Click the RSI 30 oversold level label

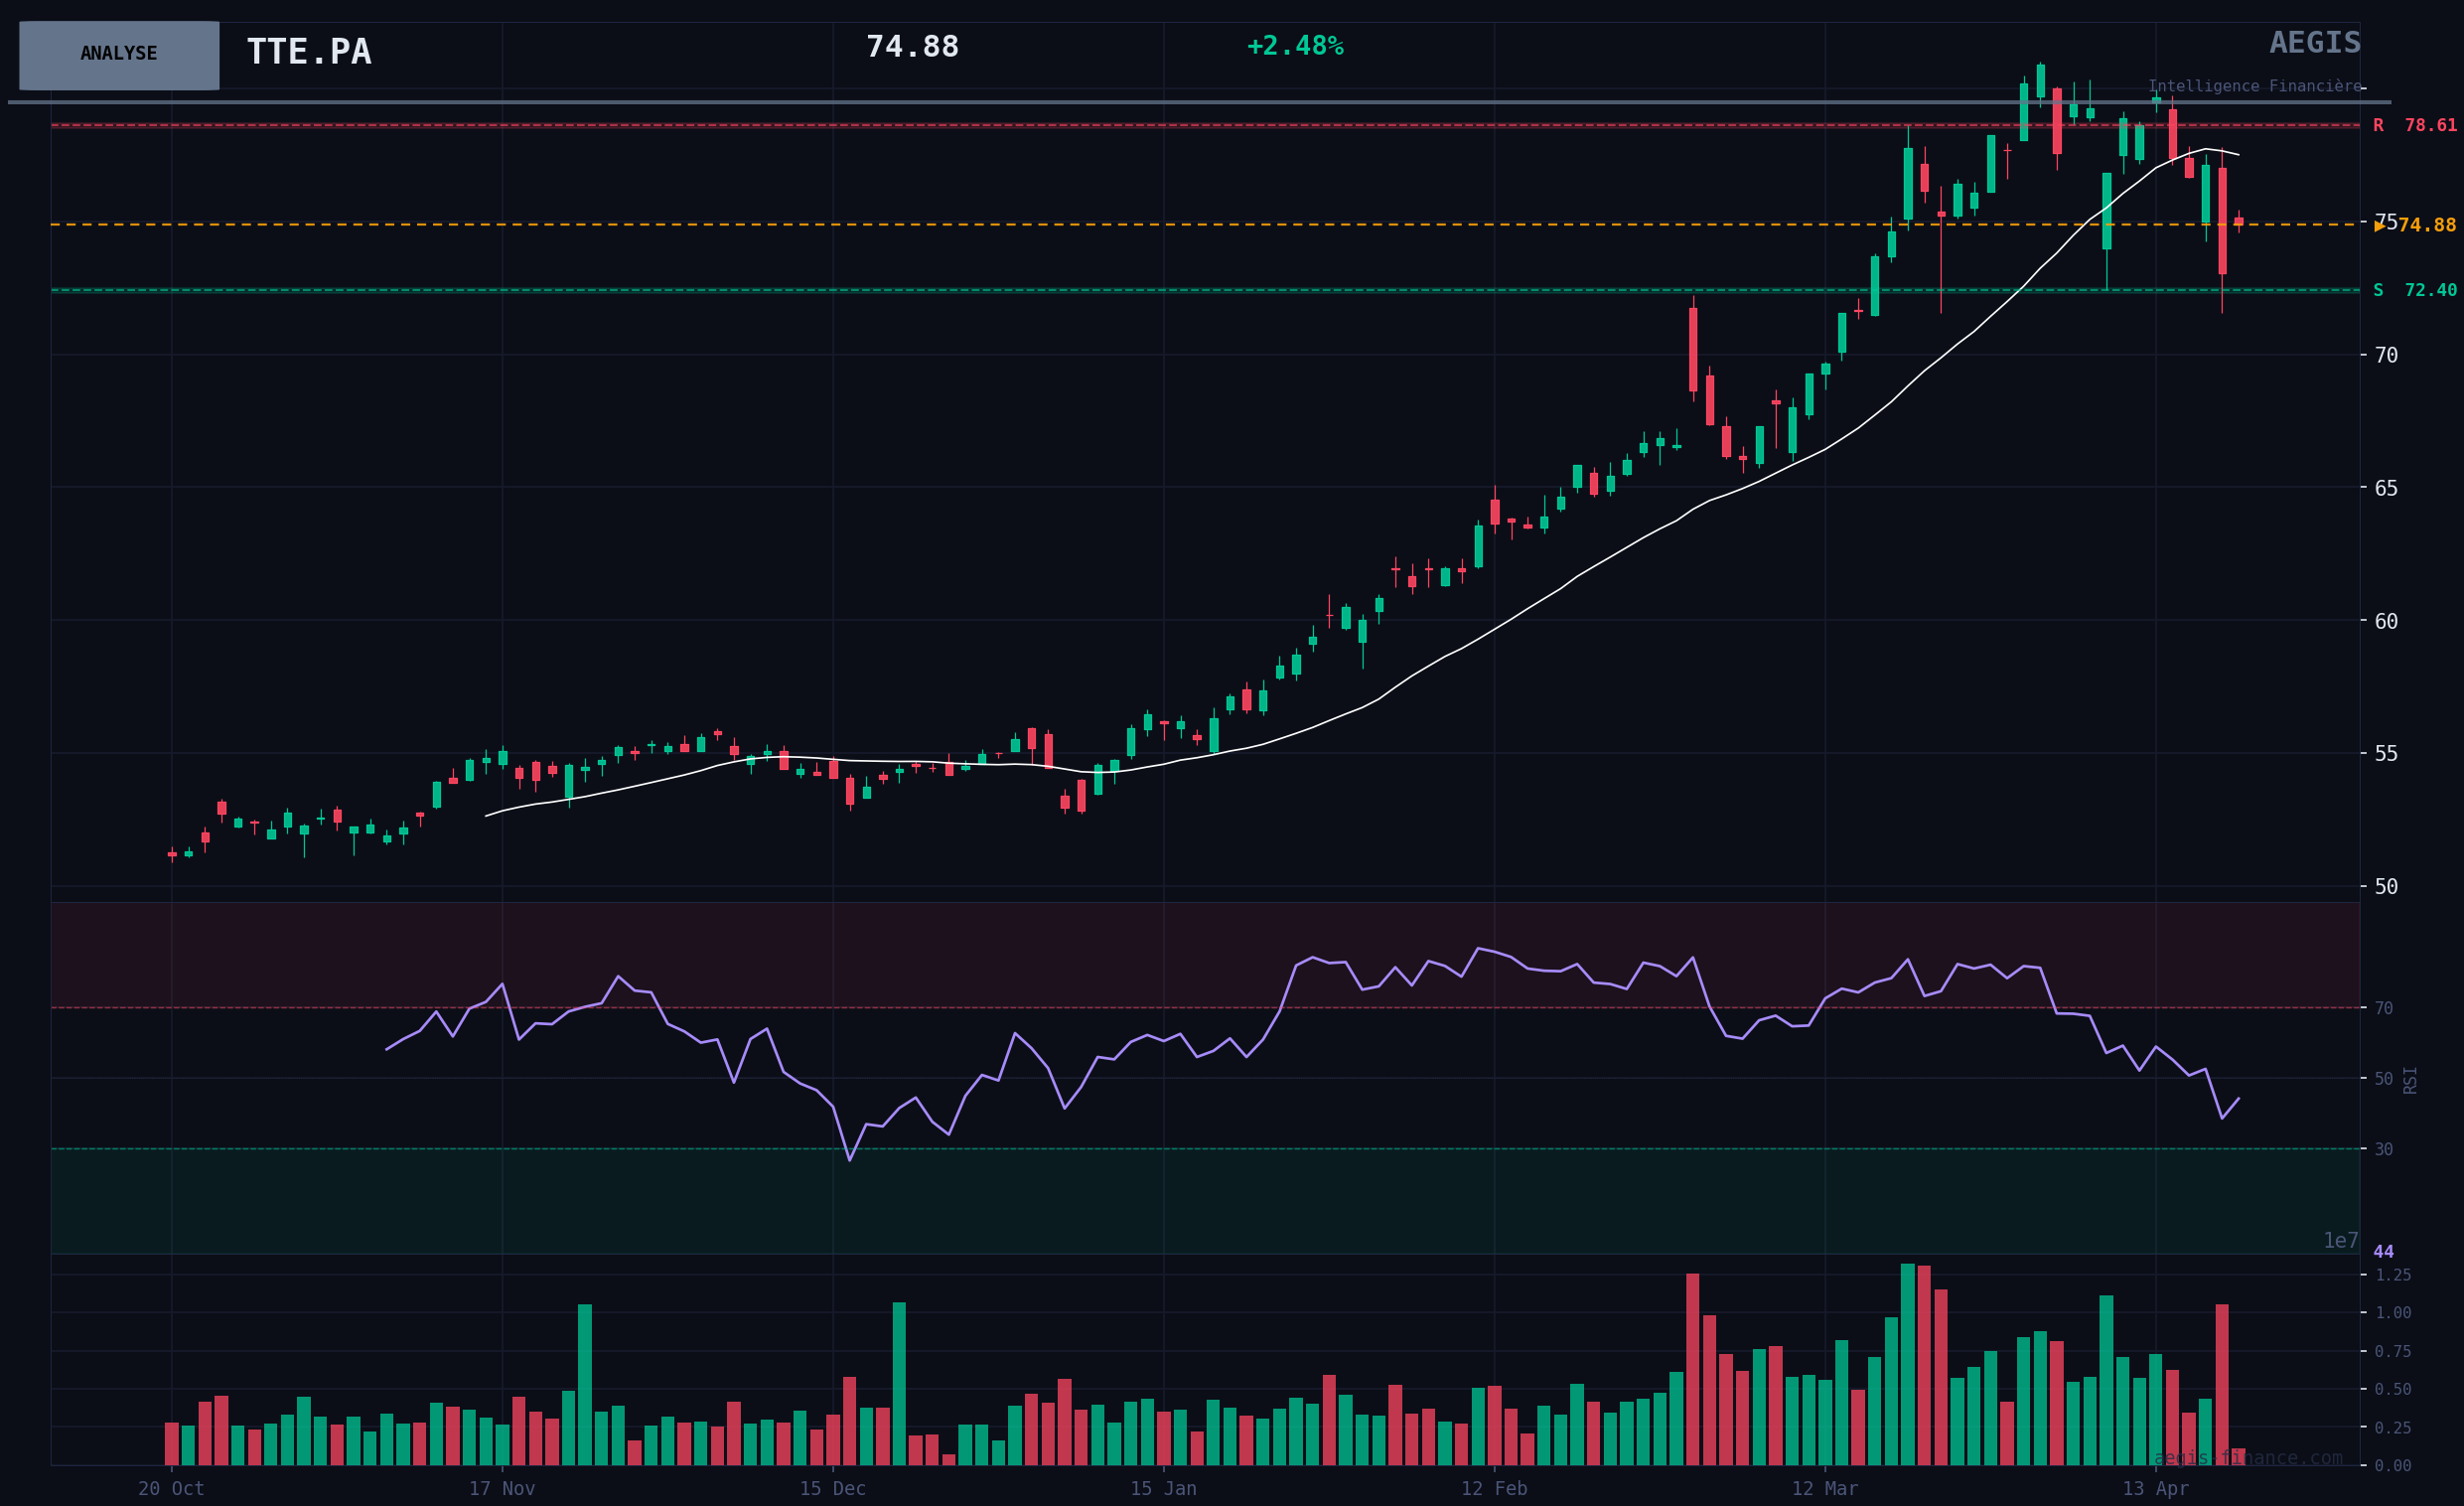(x=2384, y=1150)
